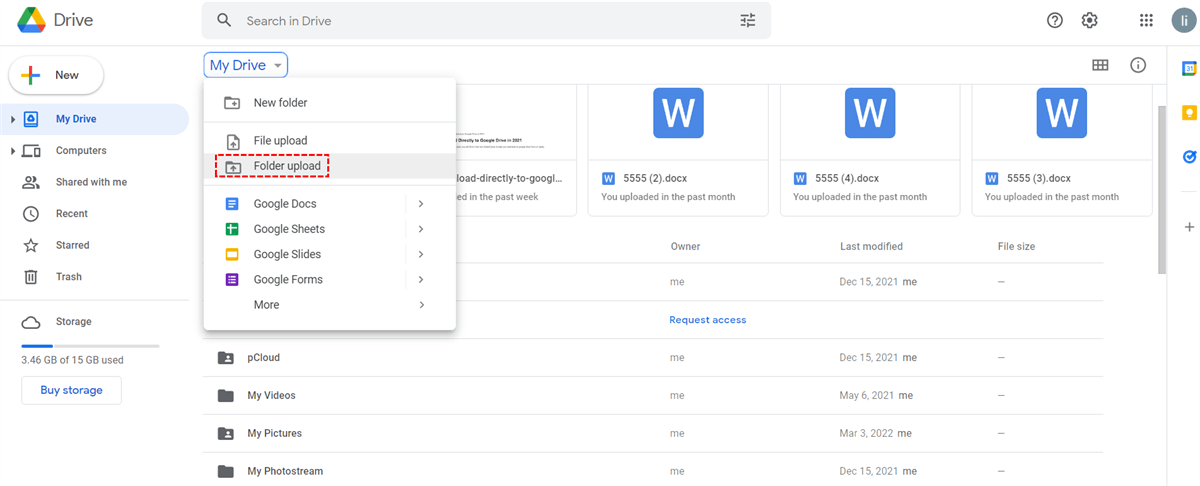1200x486 pixels.
Task: Select Folder upload from the menu
Action: point(287,166)
